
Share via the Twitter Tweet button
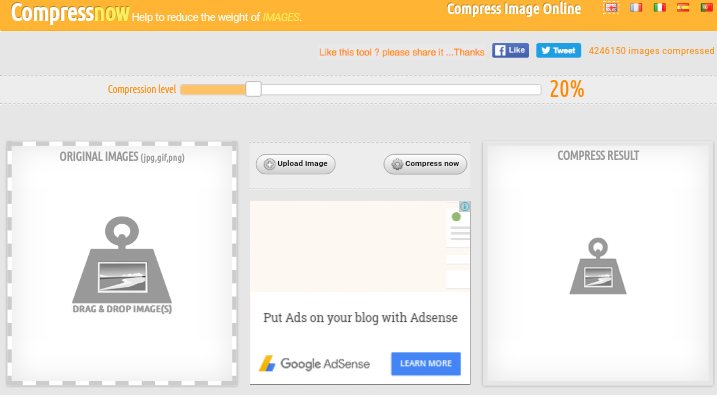[x=558, y=50]
